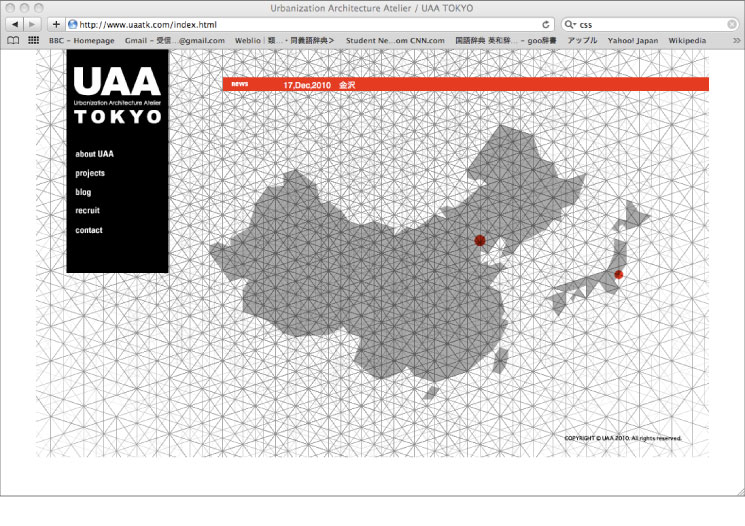The image size is (745, 526).
Task: Show Top Sites grid icon
Action: tap(33, 41)
